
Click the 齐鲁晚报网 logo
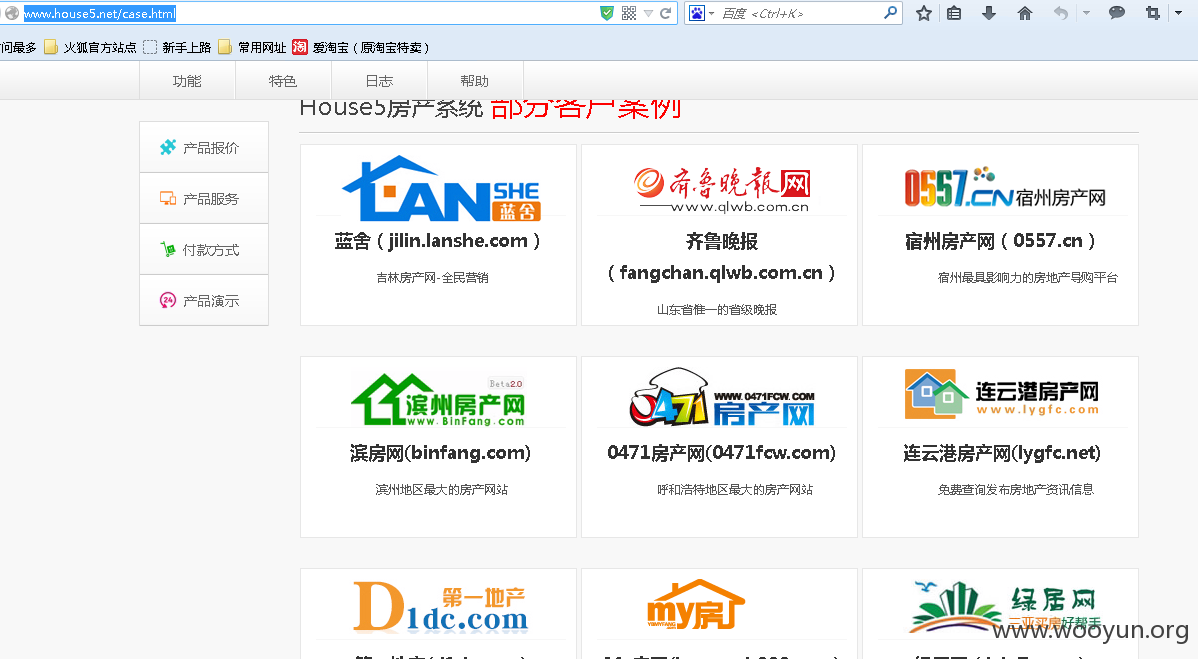click(723, 189)
